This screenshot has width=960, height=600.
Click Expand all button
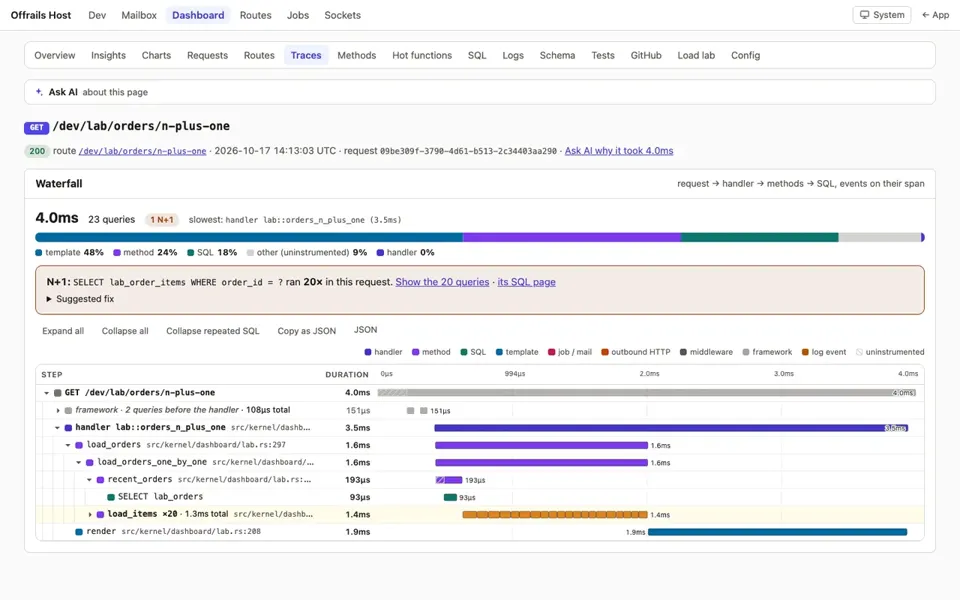(x=63, y=331)
